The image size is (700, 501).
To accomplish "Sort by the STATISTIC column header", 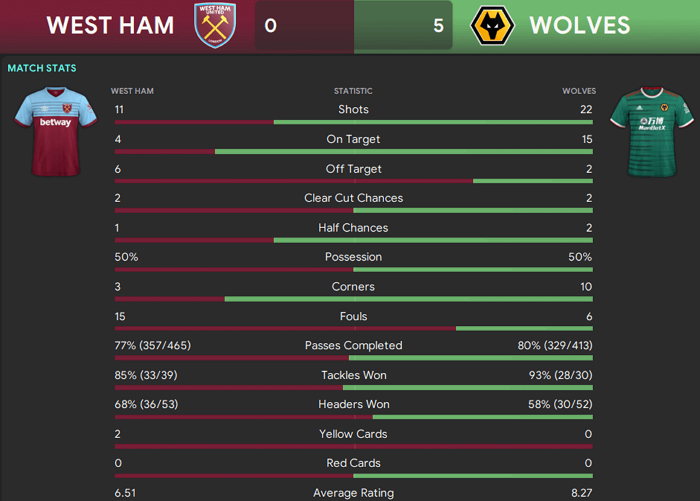I will [353, 91].
